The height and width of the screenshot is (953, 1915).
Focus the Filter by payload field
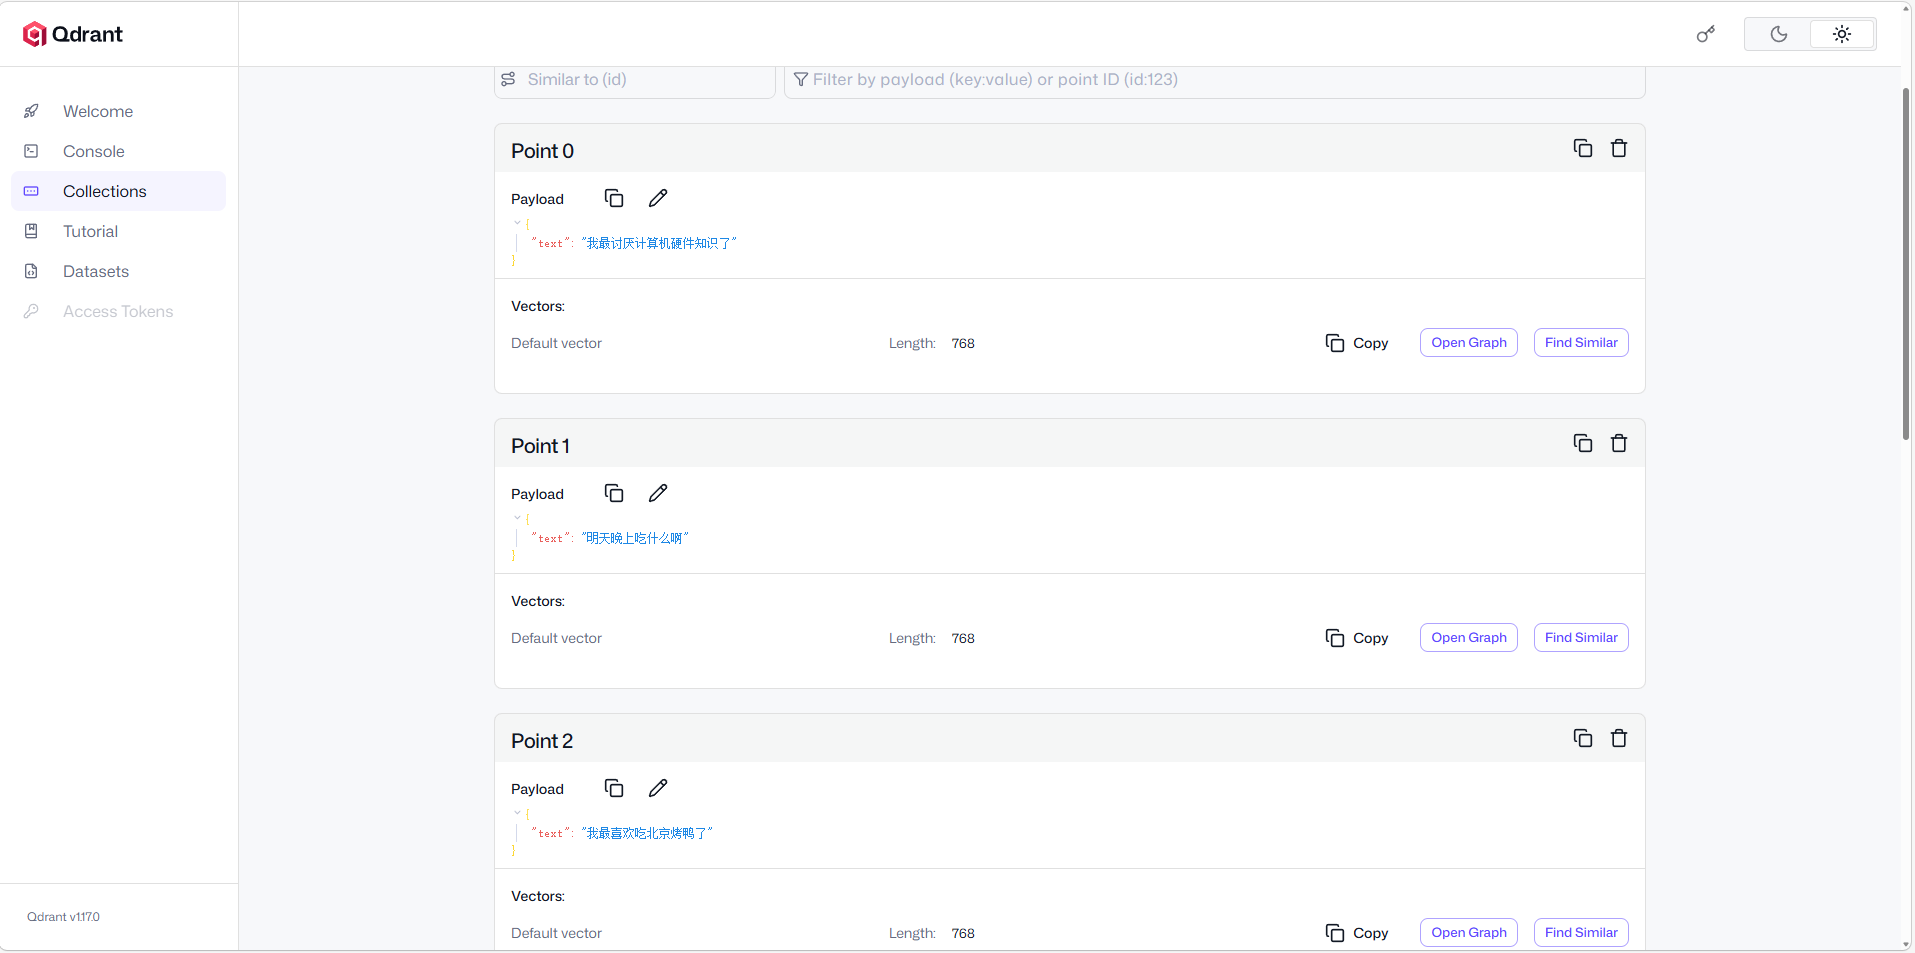pos(1215,80)
